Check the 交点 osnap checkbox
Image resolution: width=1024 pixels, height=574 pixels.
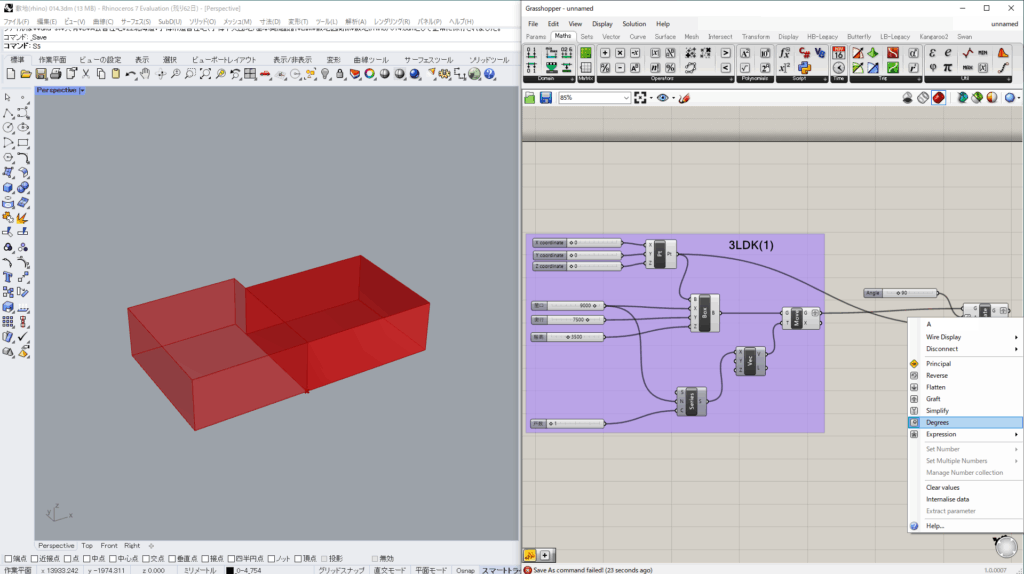point(144,558)
